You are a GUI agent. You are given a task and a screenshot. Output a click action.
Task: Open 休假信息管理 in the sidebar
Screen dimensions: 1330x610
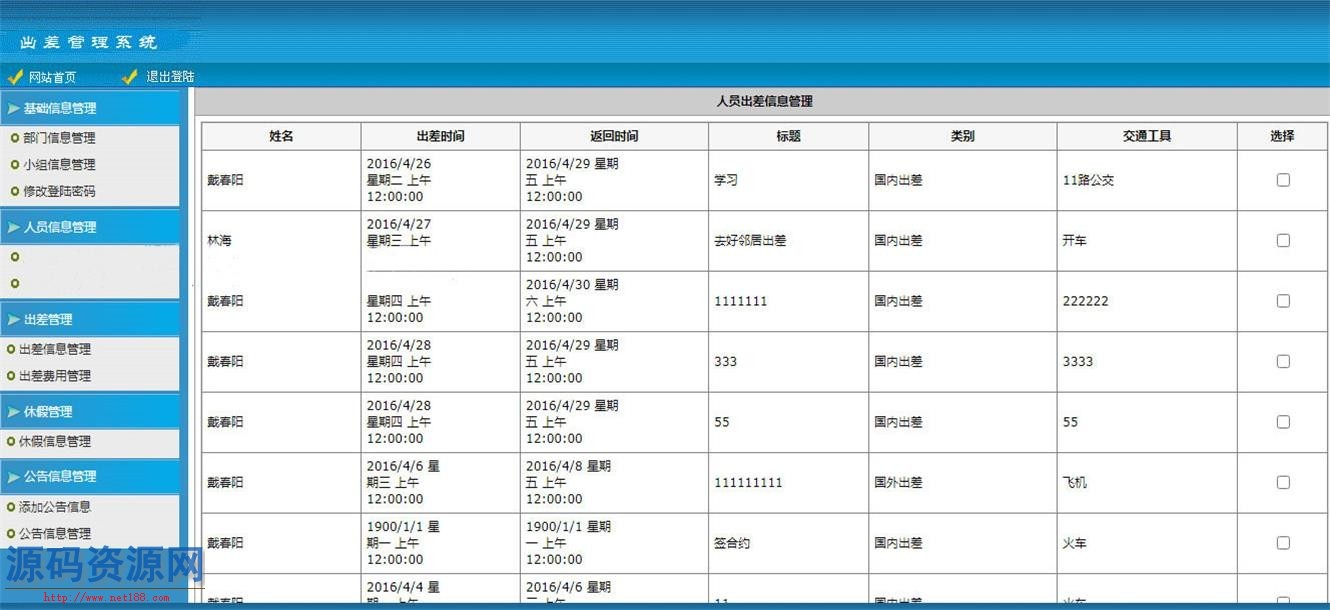click(55, 441)
